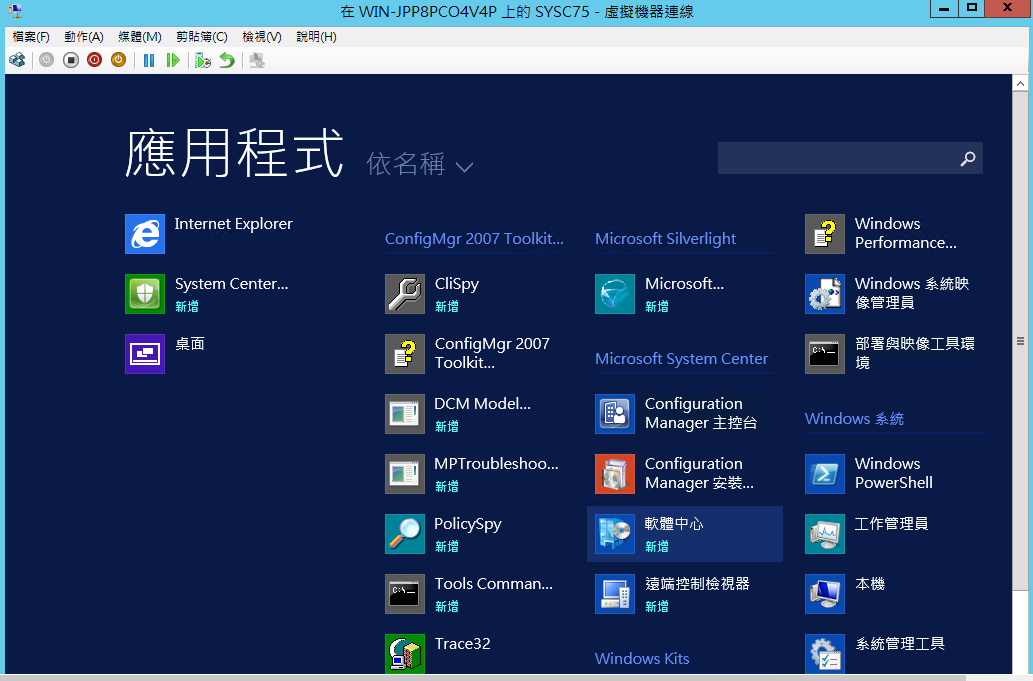Open the 動作(A) menu
The height and width of the screenshot is (681, 1033).
pos(84,37)
